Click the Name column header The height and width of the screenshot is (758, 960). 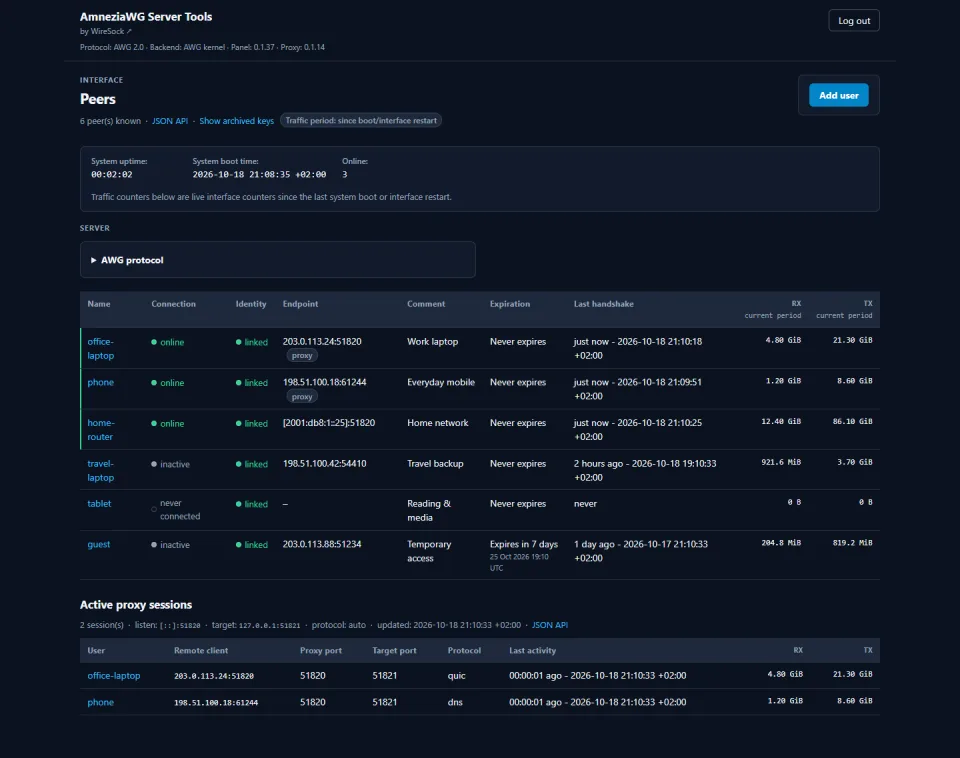coord(99,304)
